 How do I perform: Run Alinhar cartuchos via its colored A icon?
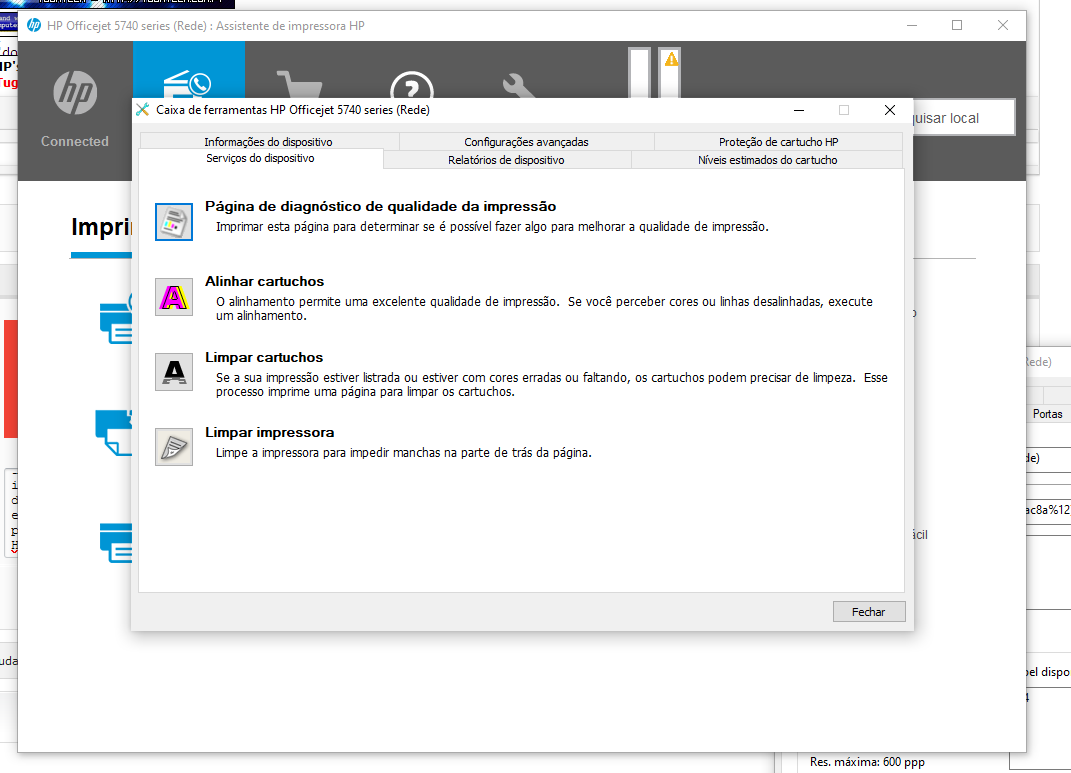coord(174,297)
